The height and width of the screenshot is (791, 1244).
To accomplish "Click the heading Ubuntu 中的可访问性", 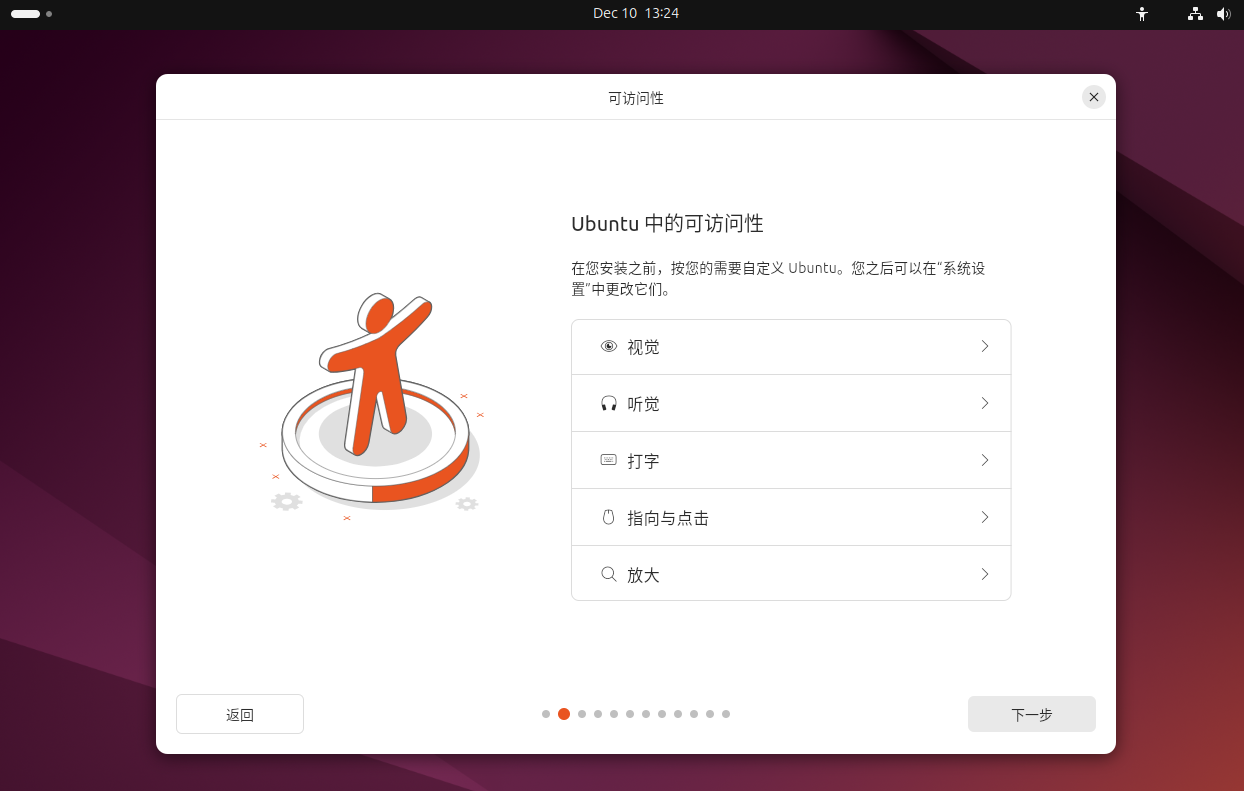I will [x=667, y=224].
